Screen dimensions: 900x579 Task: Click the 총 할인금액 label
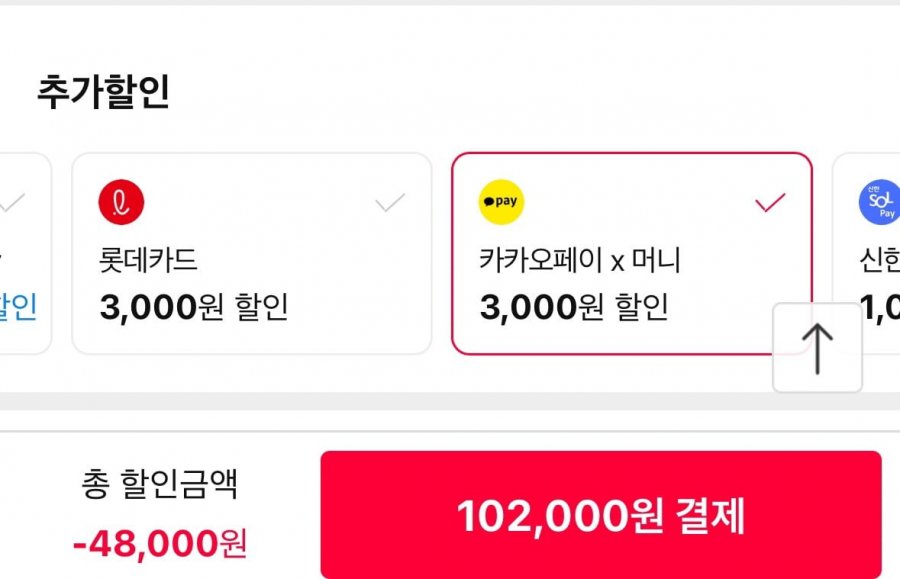click(160, 486)
